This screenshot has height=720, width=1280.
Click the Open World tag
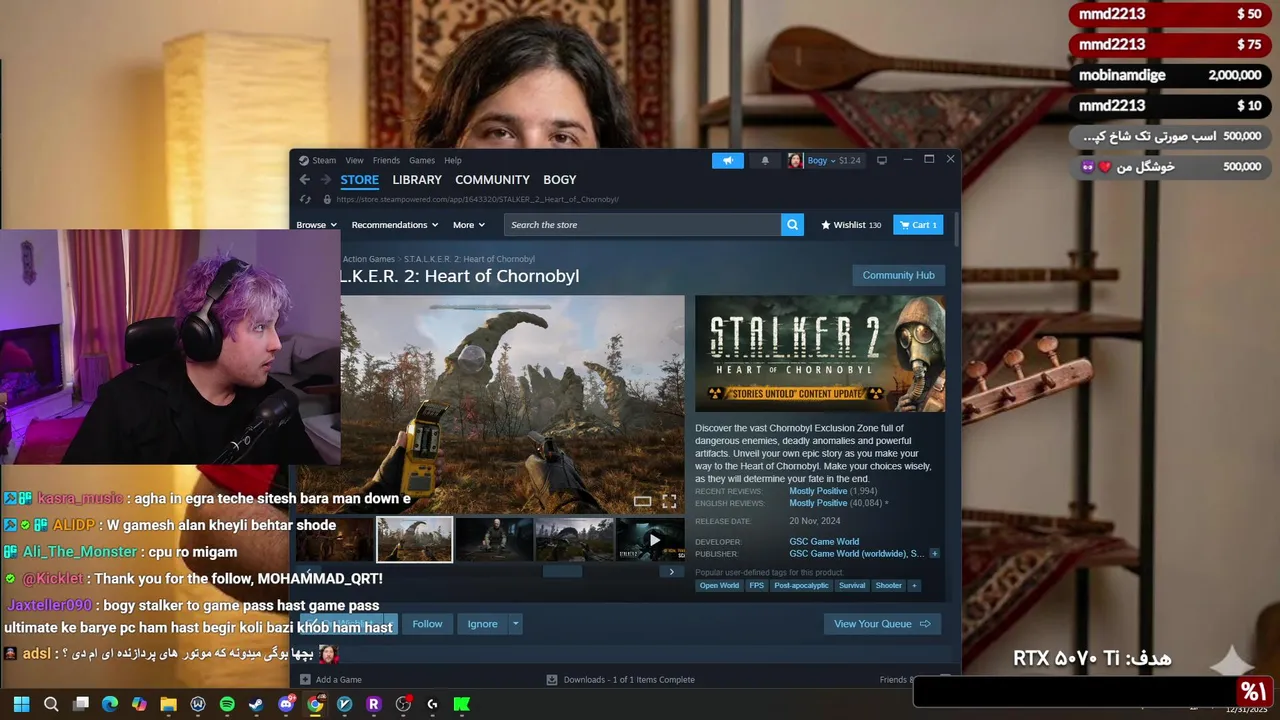(x=719, y=585)
